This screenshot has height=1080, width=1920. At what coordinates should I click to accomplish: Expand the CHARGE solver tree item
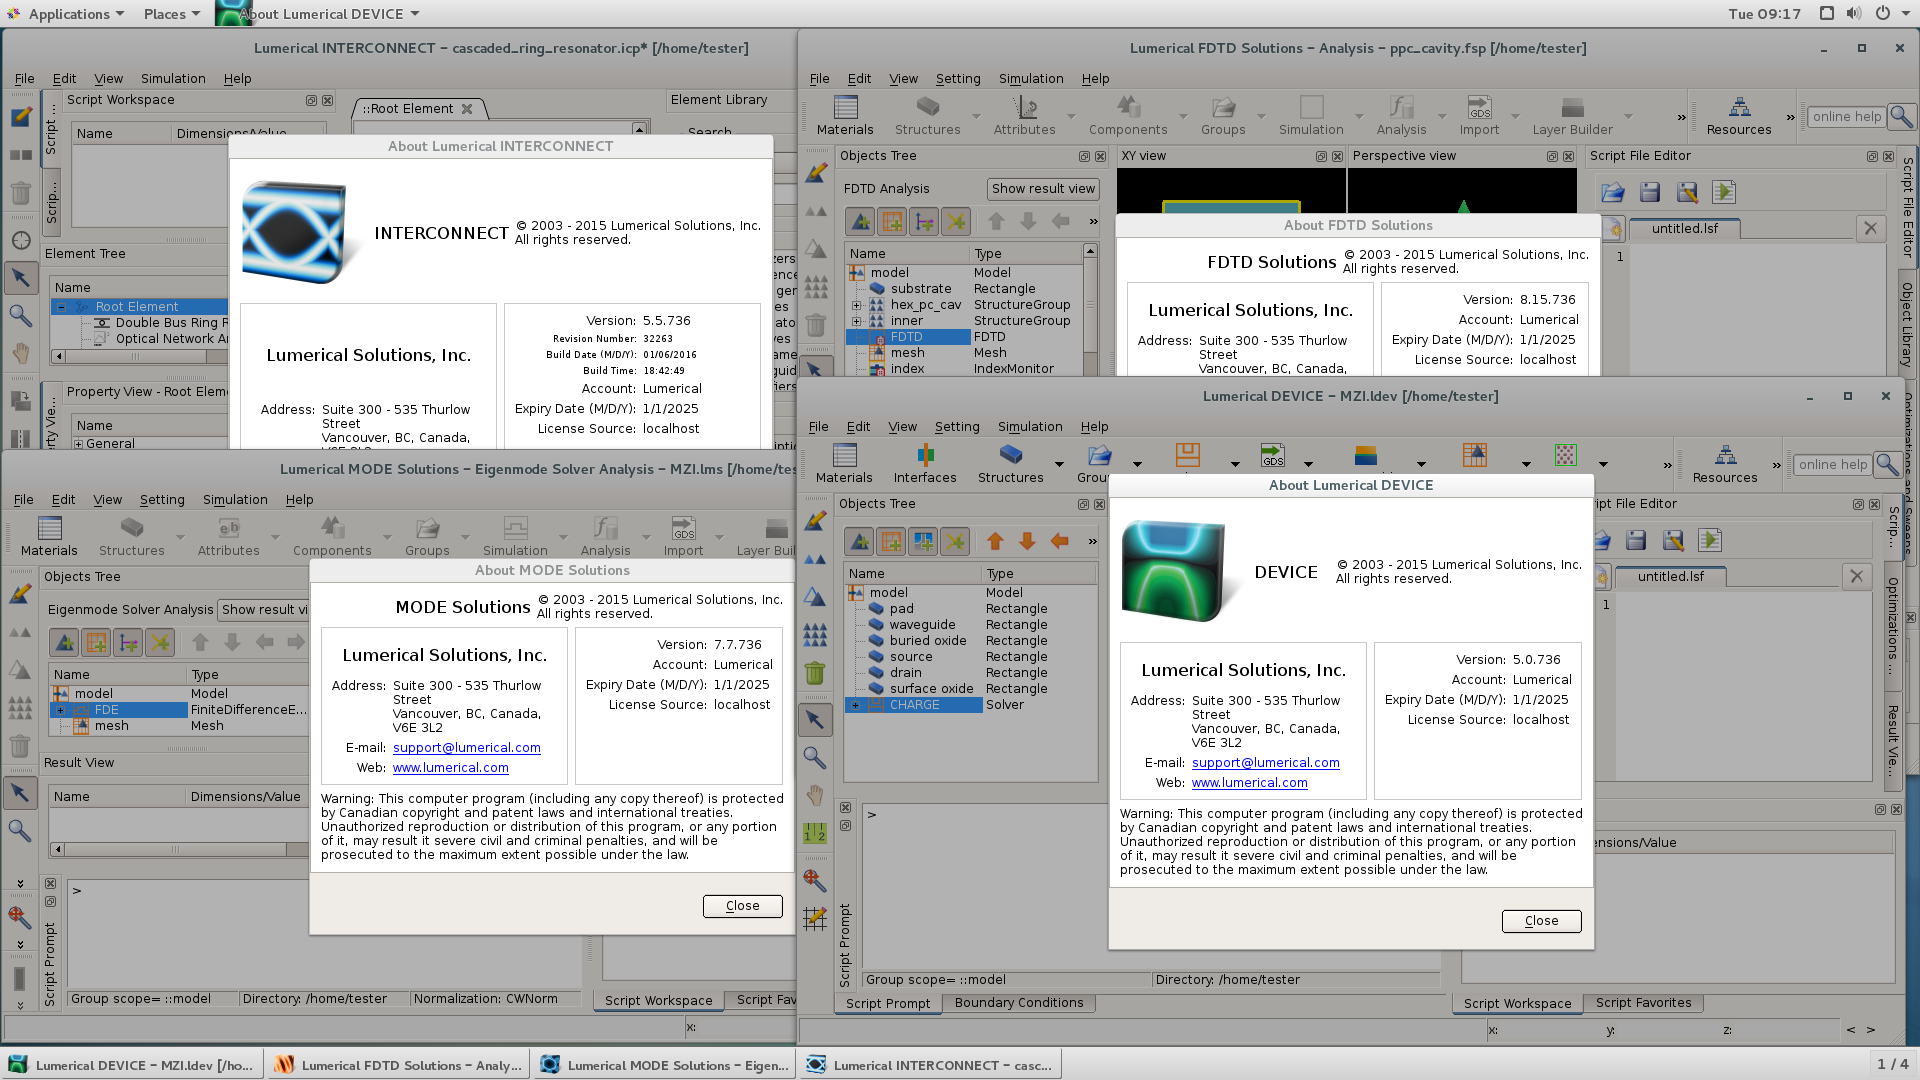pos(855,705)
